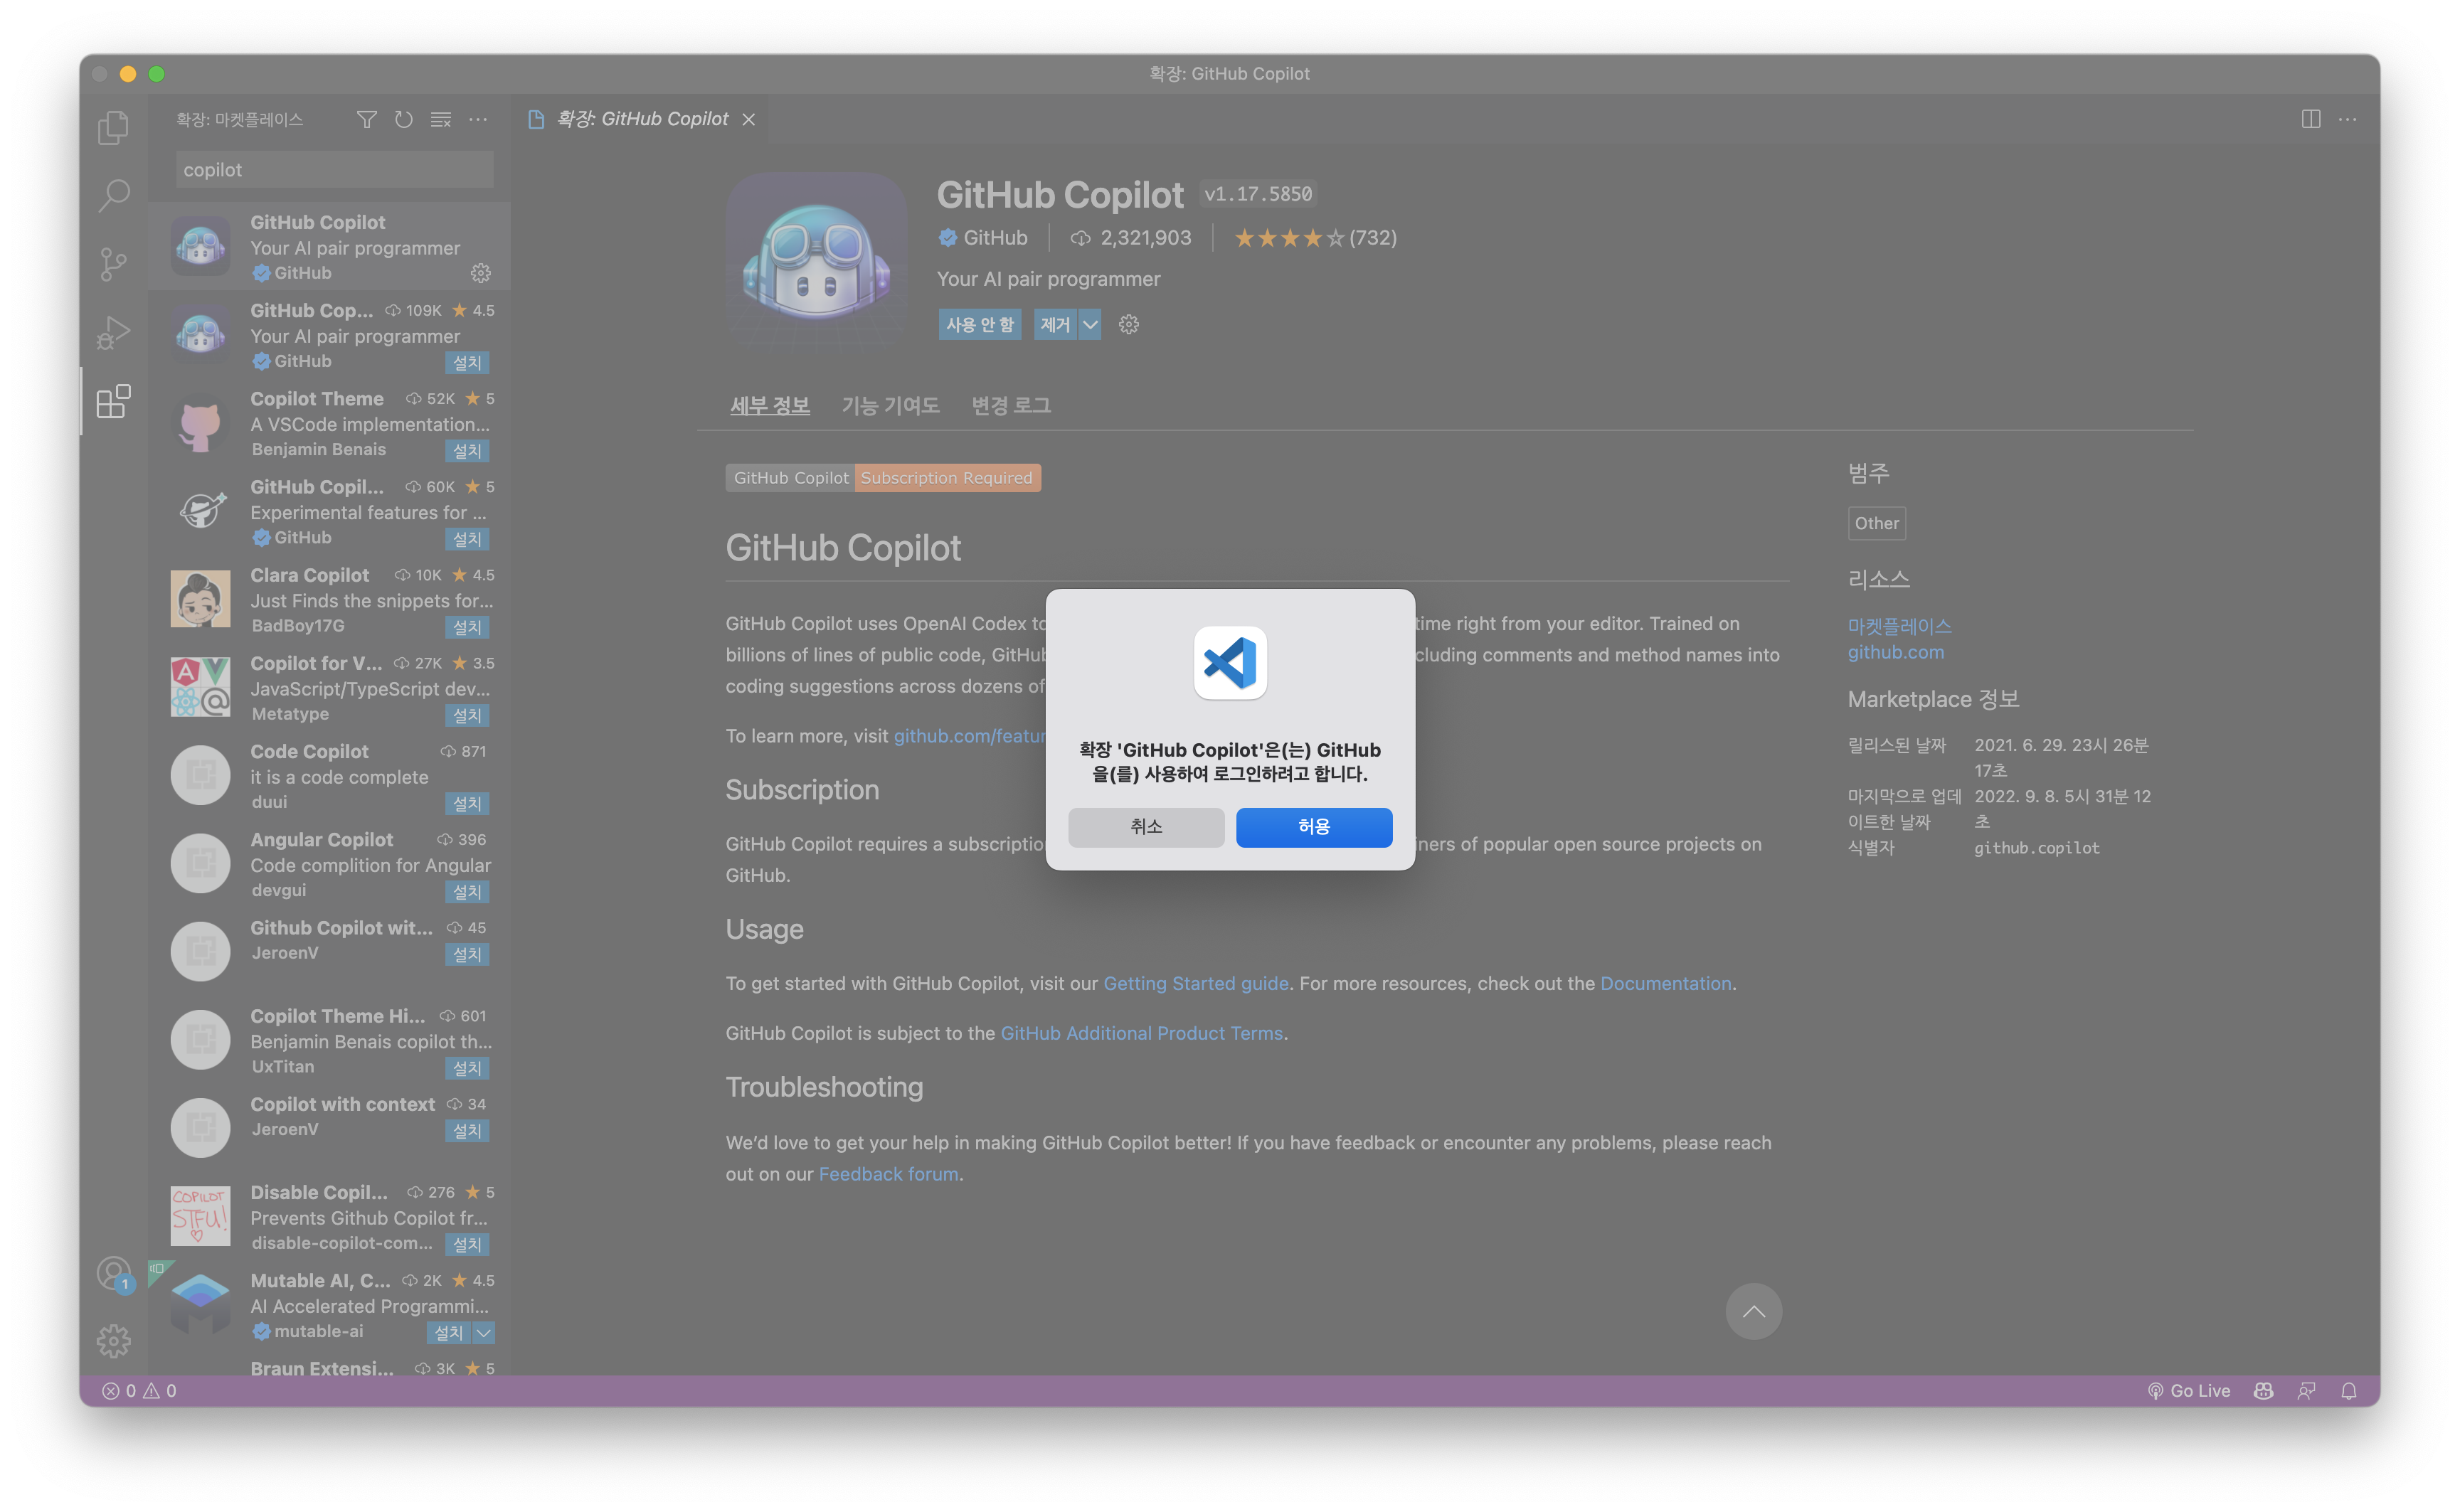Select the Extensions view icon

pos(114,401)
